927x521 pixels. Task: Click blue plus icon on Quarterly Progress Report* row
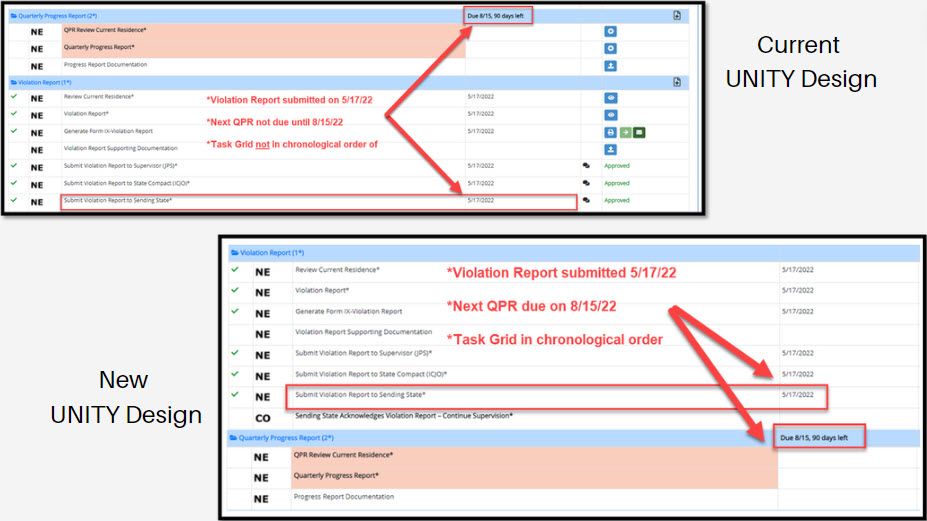coord(611,48)
